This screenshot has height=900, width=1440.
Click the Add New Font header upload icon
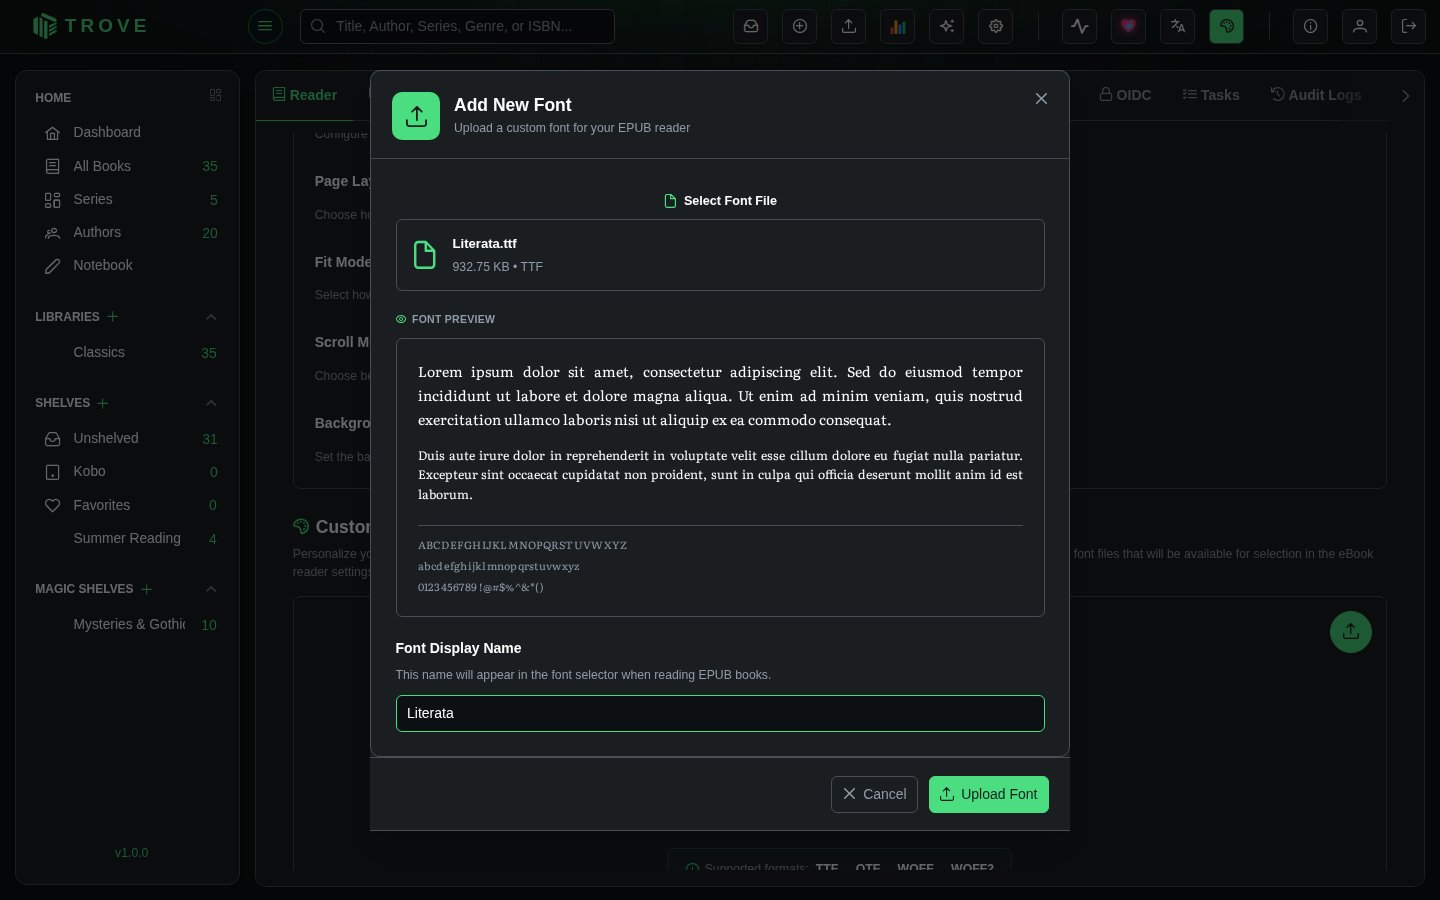416,116
